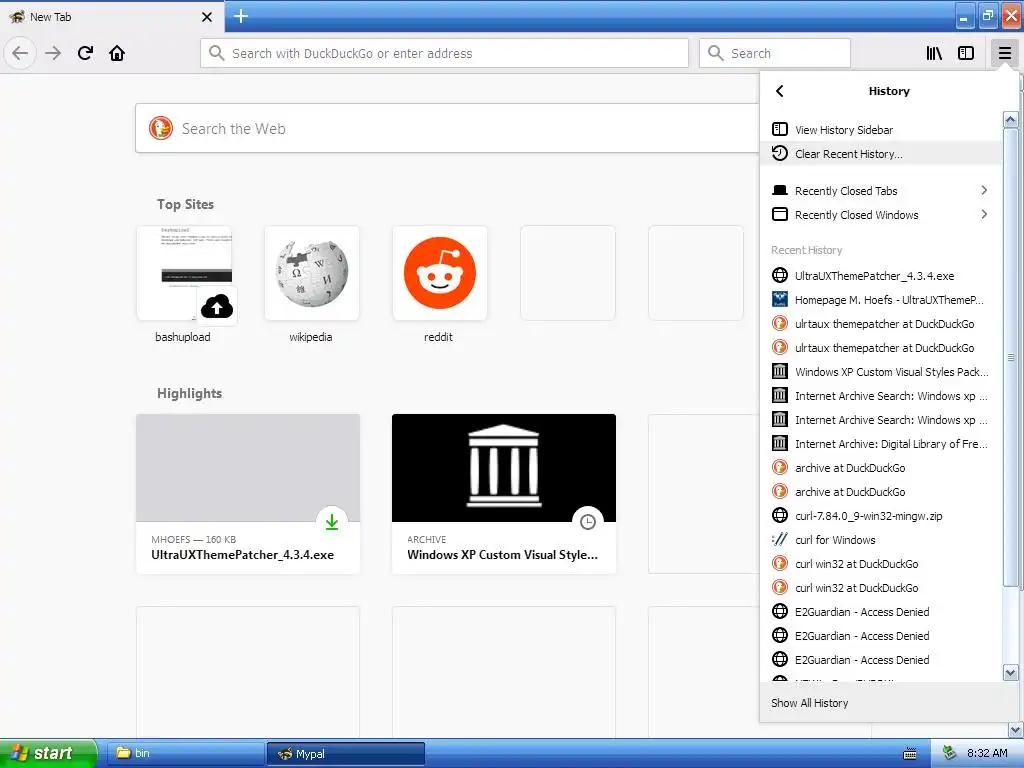Click the 8:32 AM taskbar clock
The image size is (1024, 768).
[987, 753]
